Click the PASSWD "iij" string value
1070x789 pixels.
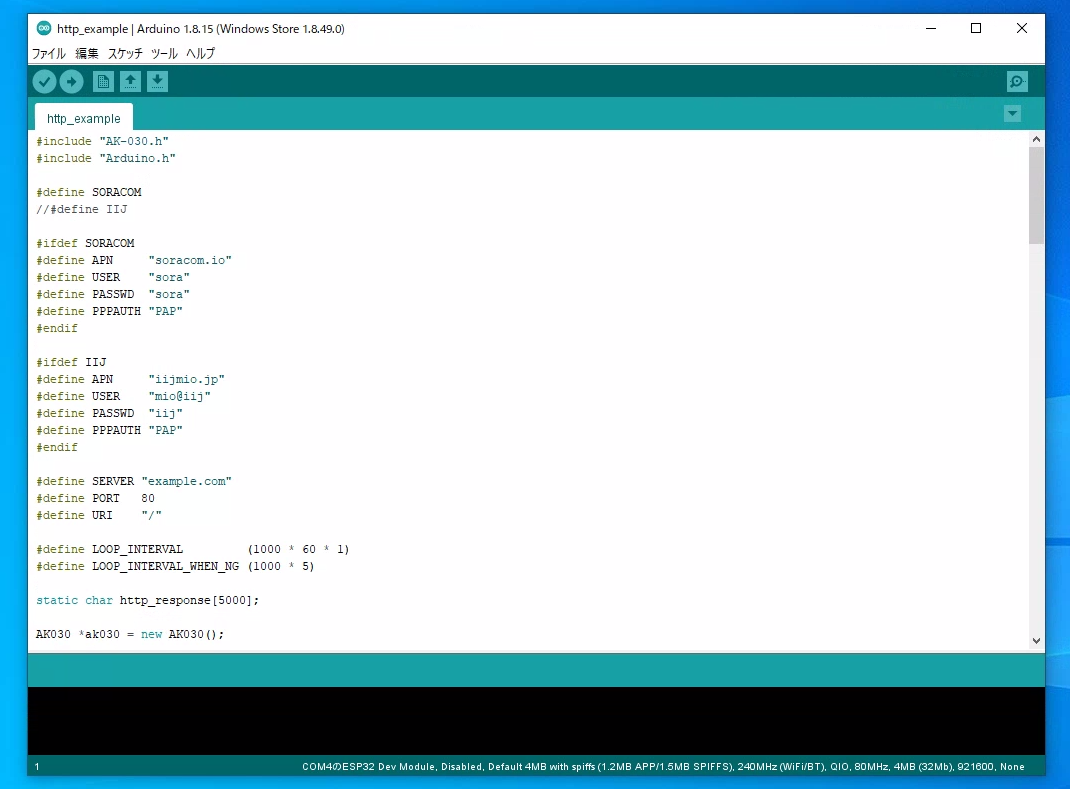pyautogui.click(x=165, y=414)
